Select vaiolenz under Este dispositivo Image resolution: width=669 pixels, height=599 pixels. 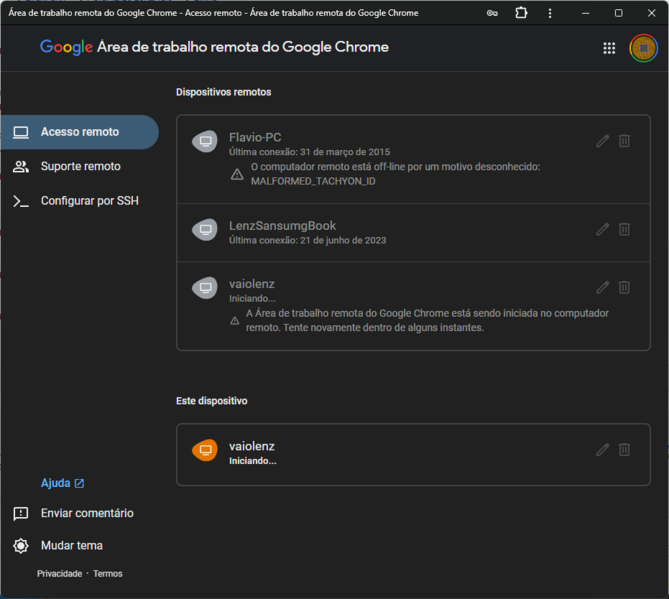(413, 454)
